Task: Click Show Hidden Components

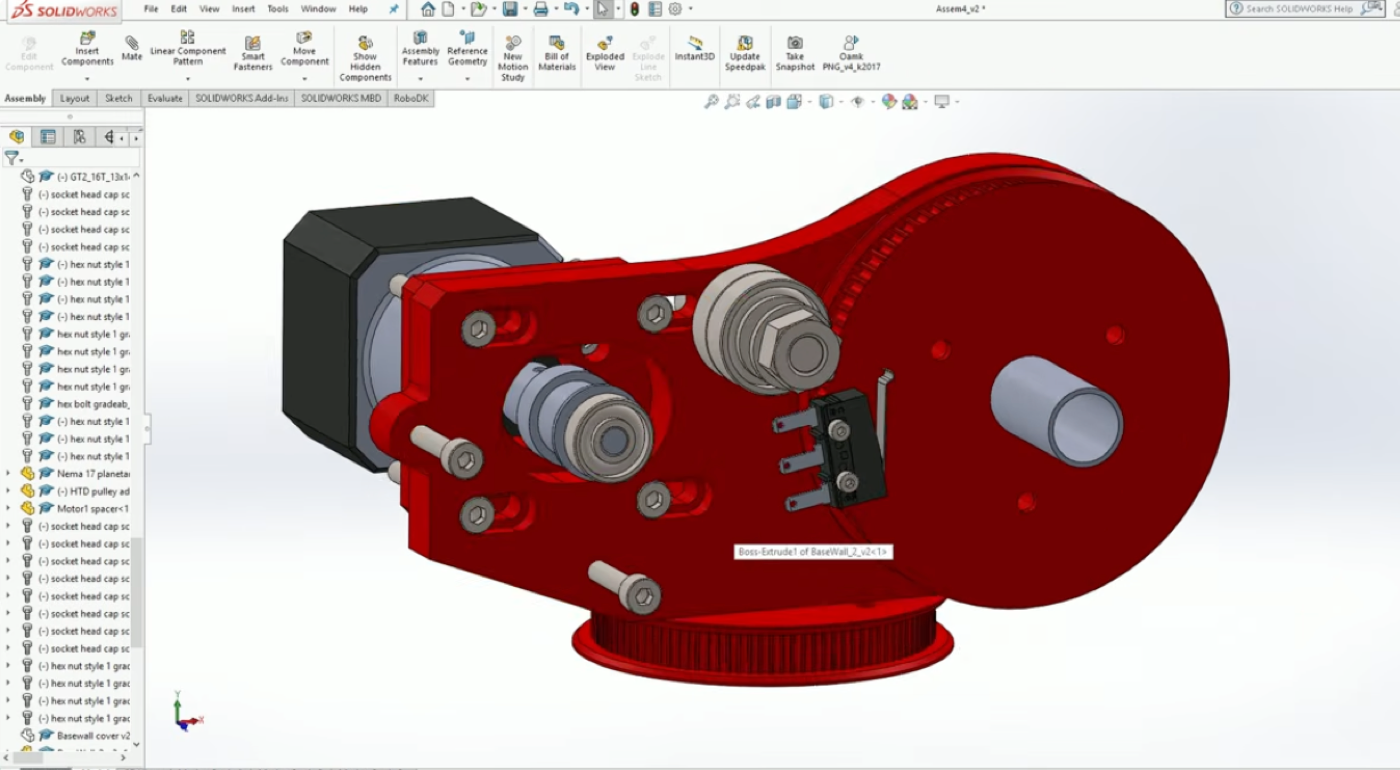Action: click(x=365, y=59)
